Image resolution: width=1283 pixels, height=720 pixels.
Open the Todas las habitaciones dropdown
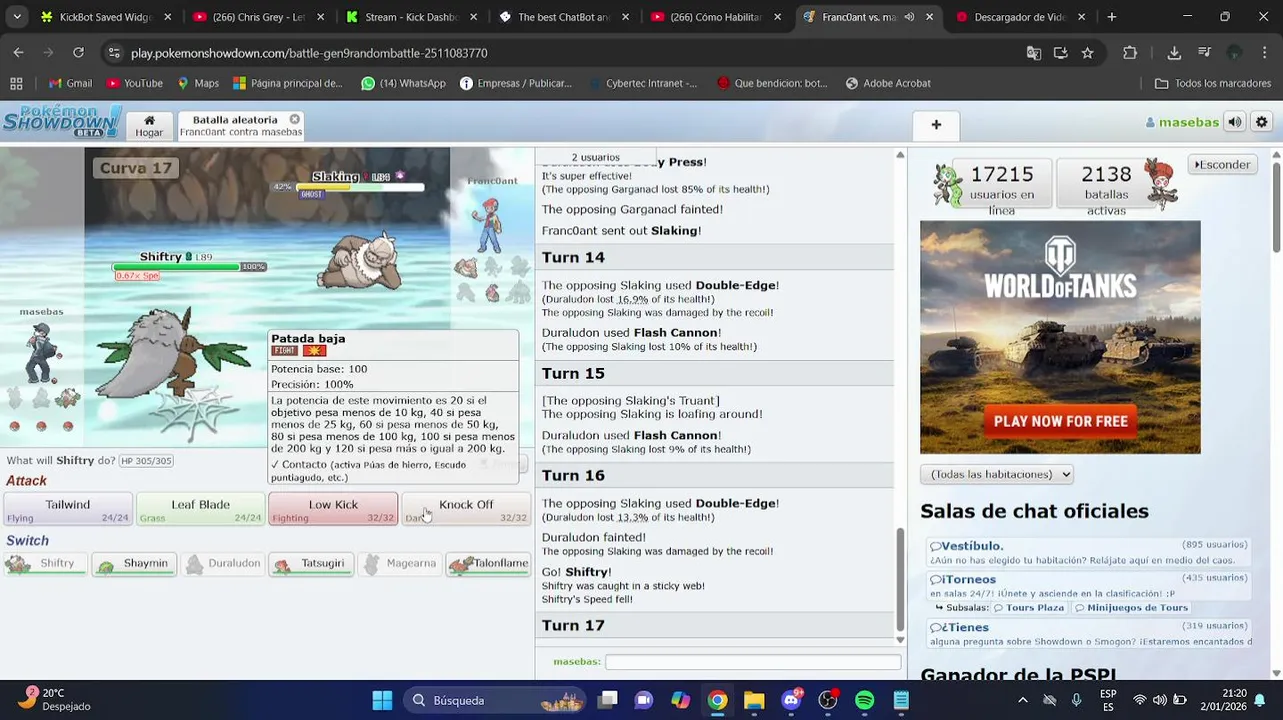[x=996, y=474]
